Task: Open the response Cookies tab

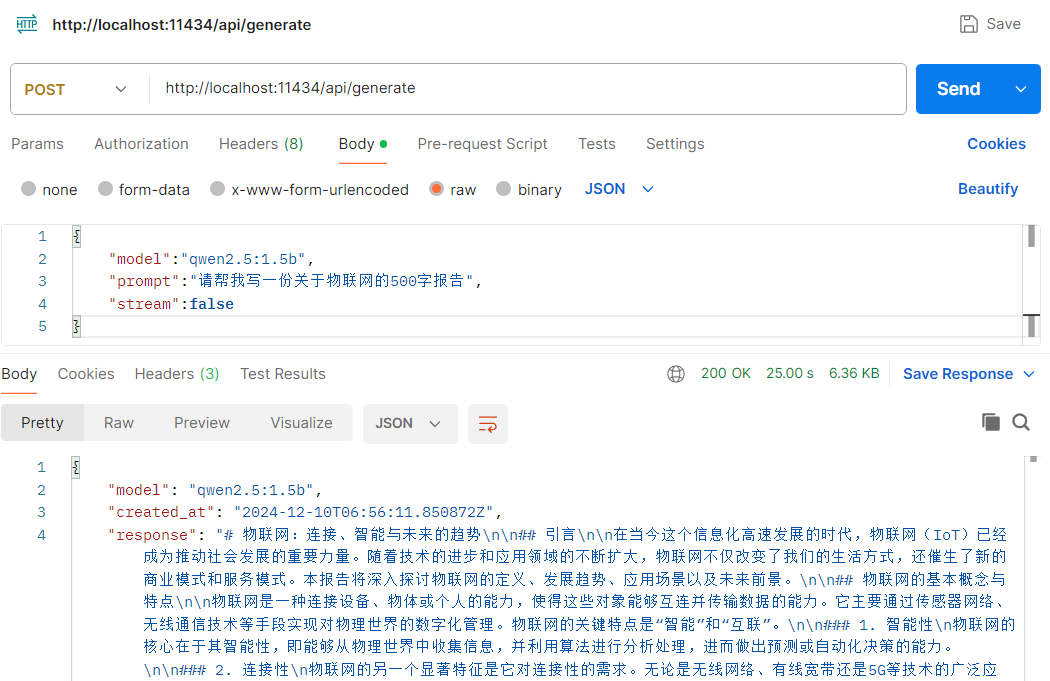Action: coord(86,374)
